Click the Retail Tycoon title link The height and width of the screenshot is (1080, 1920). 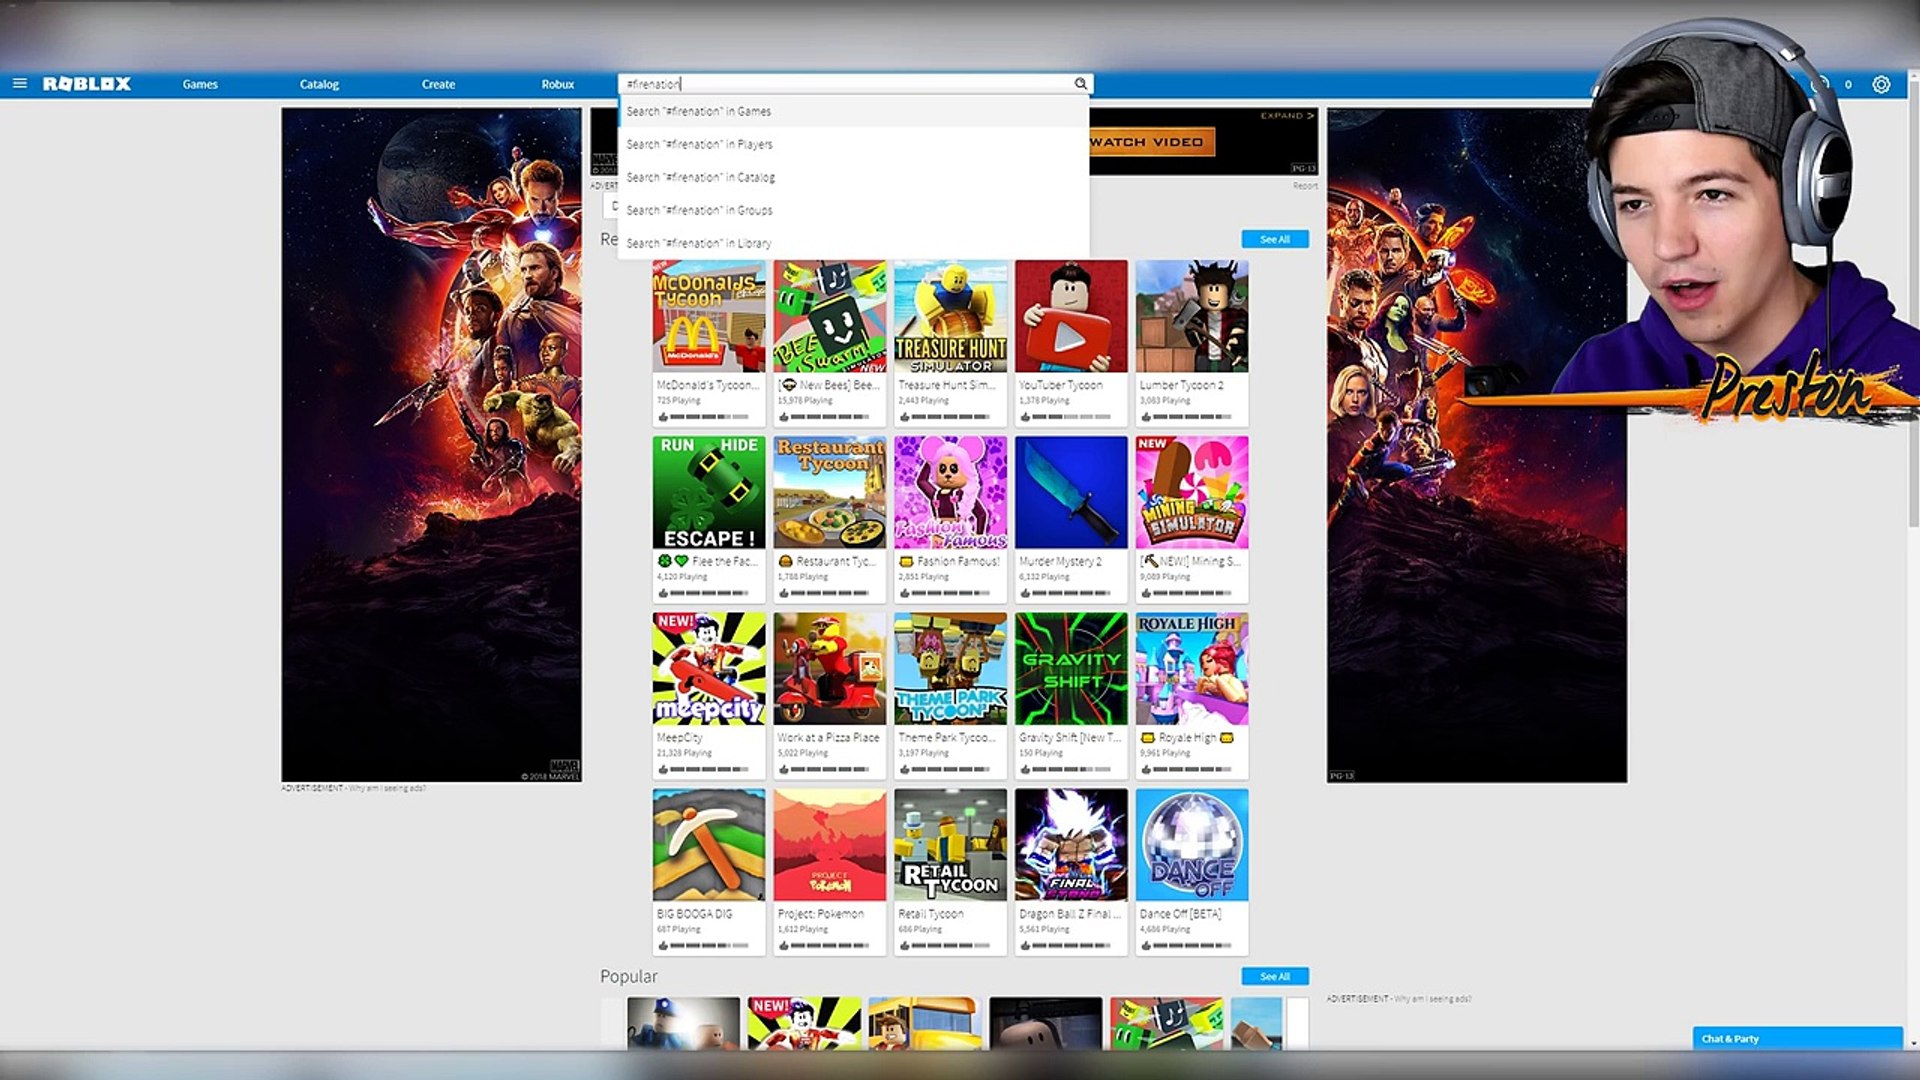[x=931, y=913]
